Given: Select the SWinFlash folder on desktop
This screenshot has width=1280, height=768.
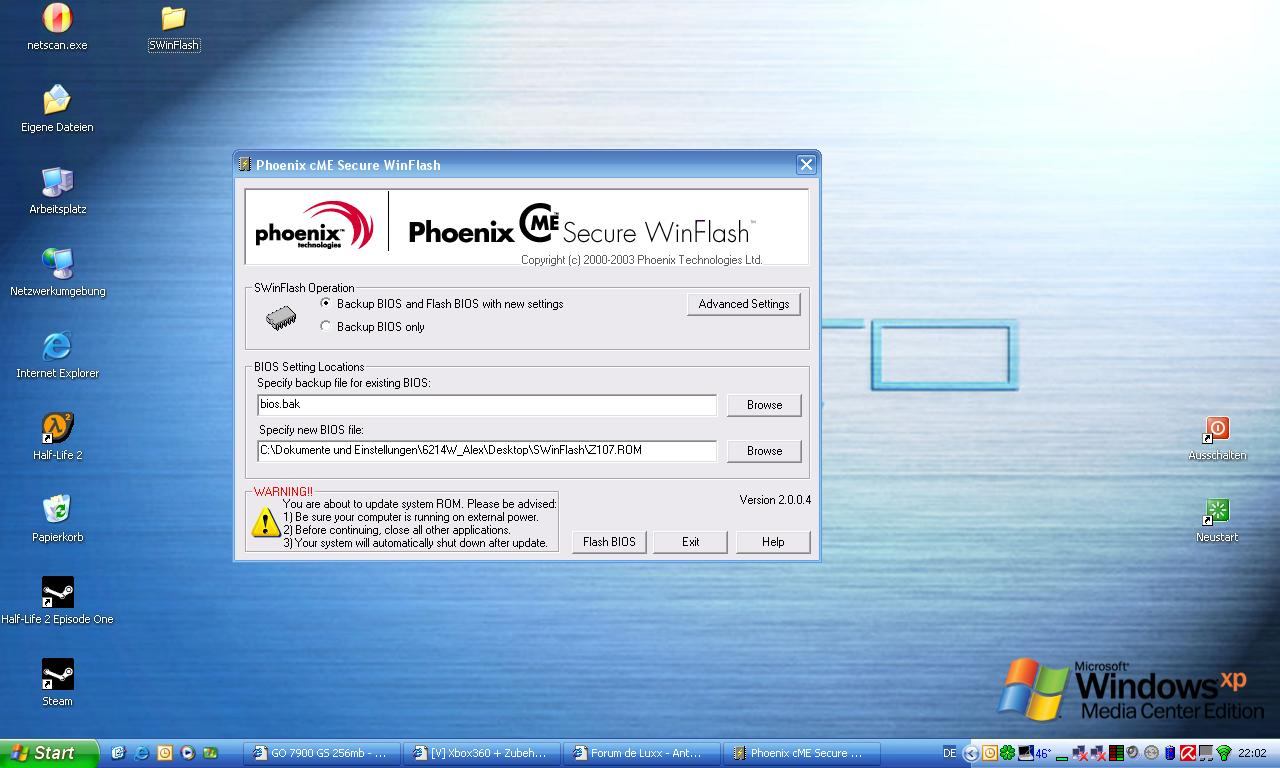Looking at the screenshot, I should point(174,28).
